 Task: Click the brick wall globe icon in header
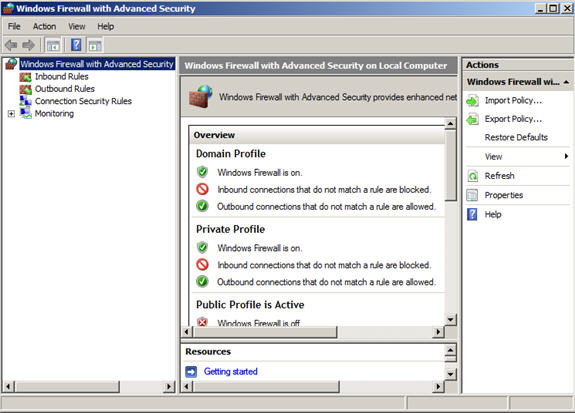[x=200, y=97]
